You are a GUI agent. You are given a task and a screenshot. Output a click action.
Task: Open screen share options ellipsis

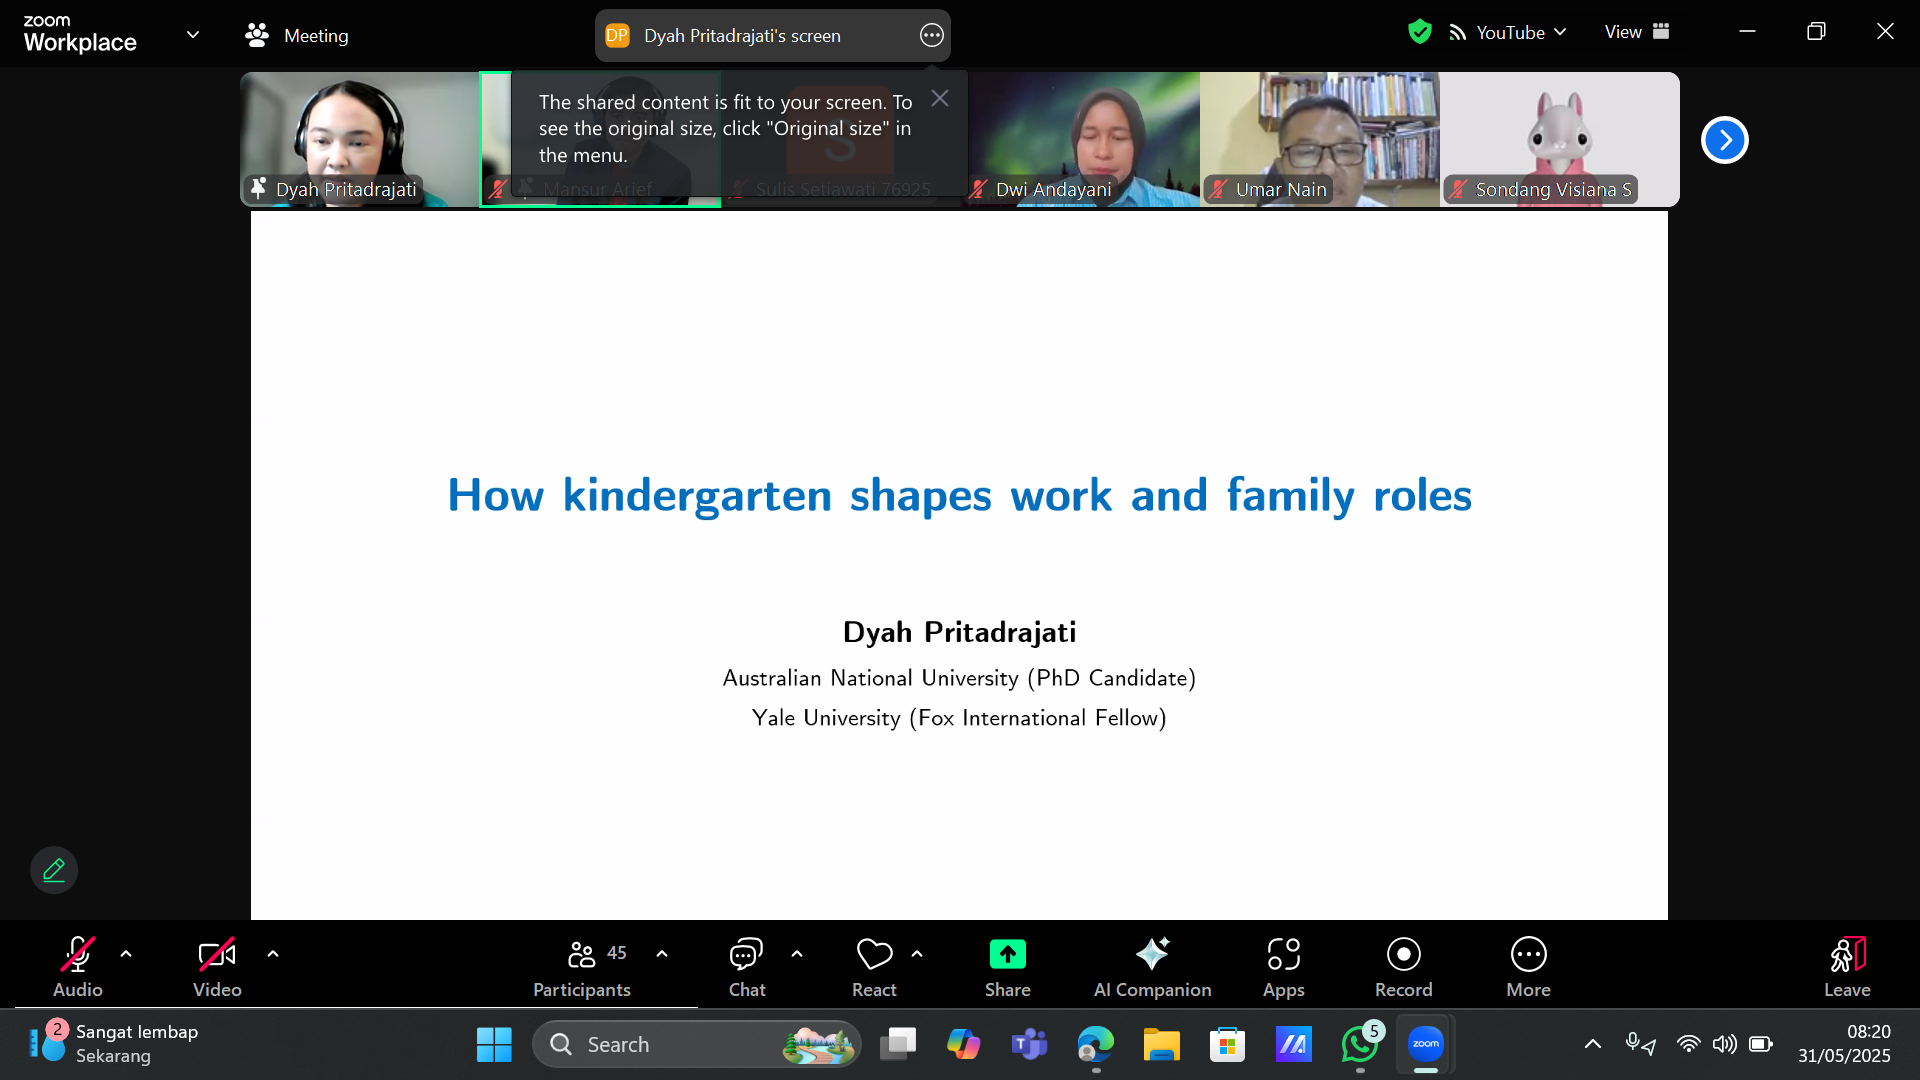click(931, 35)
